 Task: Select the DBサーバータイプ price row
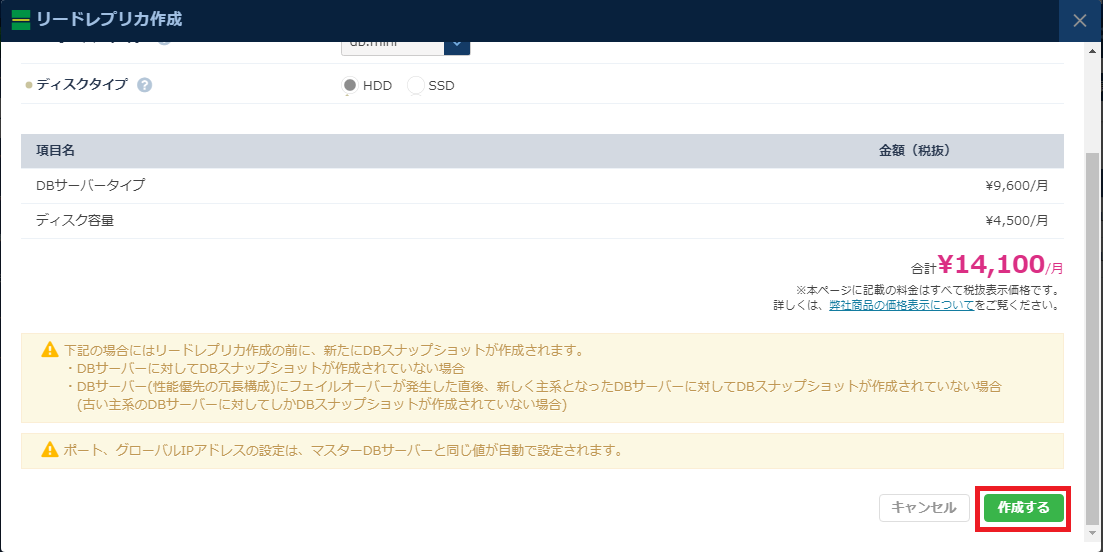541,185
